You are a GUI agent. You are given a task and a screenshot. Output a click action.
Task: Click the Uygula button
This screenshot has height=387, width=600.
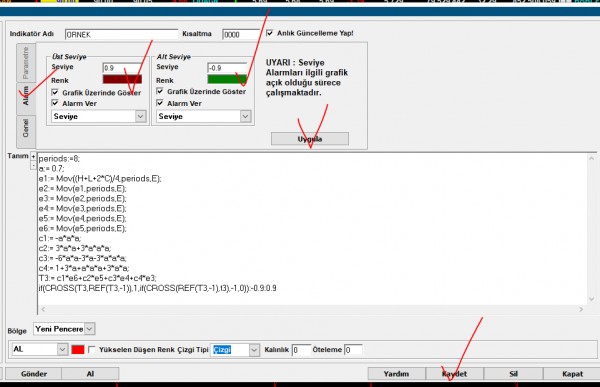[310, 139]
